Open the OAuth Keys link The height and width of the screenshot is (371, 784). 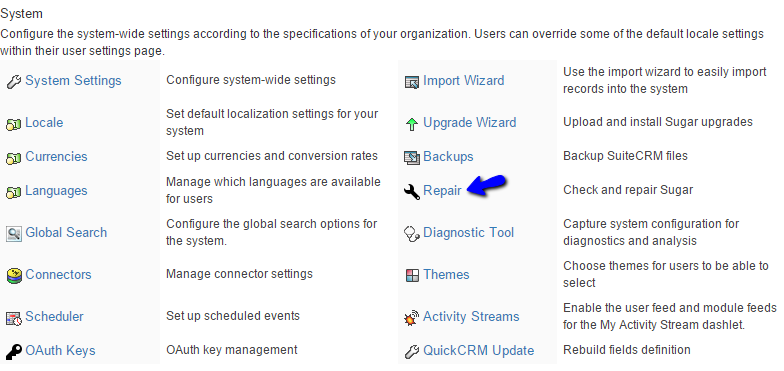coord(60,350)
